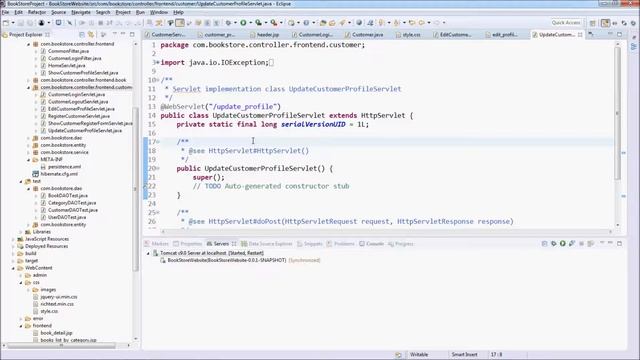The height and width of the screenshot is (360, 640).
Task: Click the New file toolbar icon
Action: 6,23
